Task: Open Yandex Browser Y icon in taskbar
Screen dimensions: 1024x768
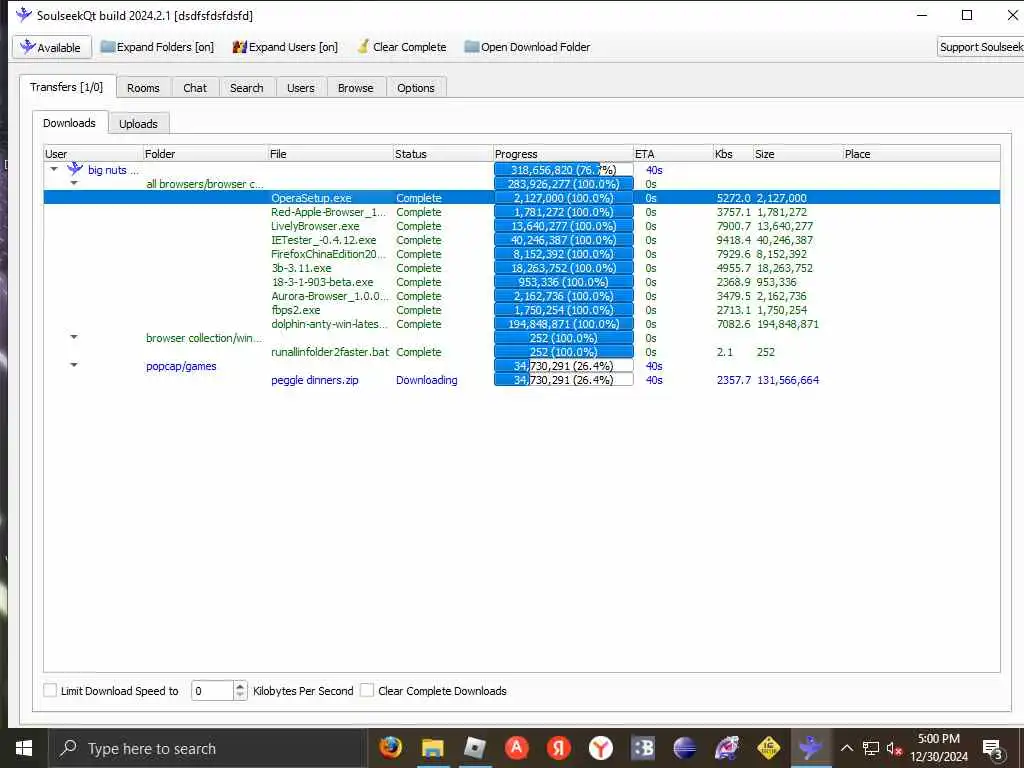Action: 601,748
